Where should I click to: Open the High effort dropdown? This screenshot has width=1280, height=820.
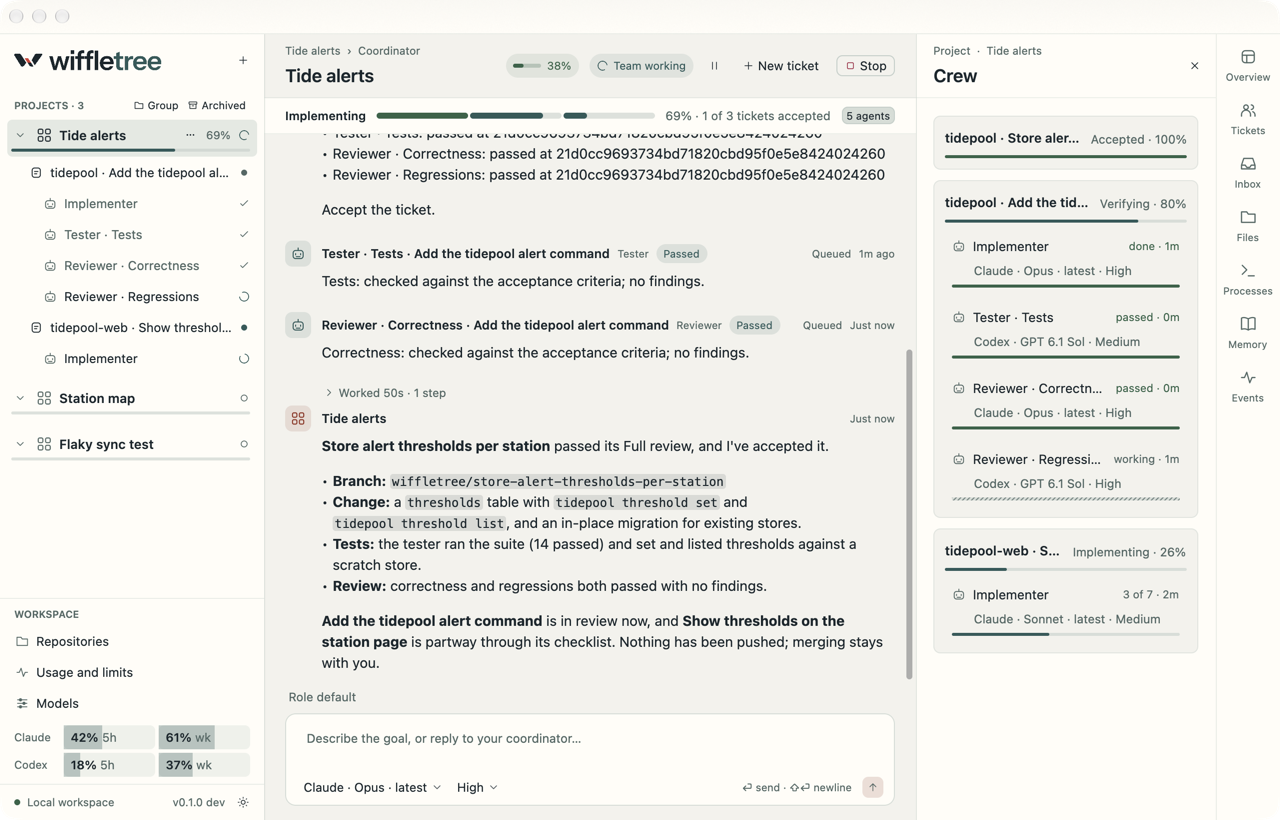point(477,788)
